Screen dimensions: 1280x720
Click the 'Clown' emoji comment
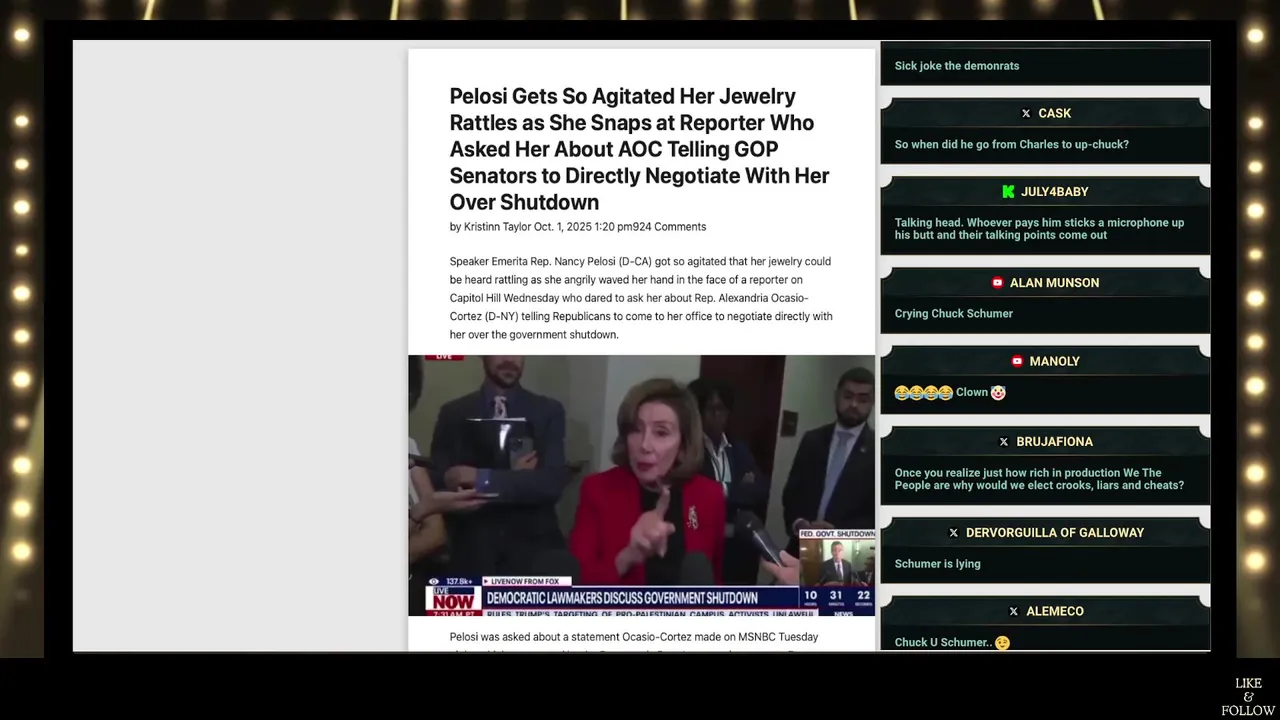point(950,393)
